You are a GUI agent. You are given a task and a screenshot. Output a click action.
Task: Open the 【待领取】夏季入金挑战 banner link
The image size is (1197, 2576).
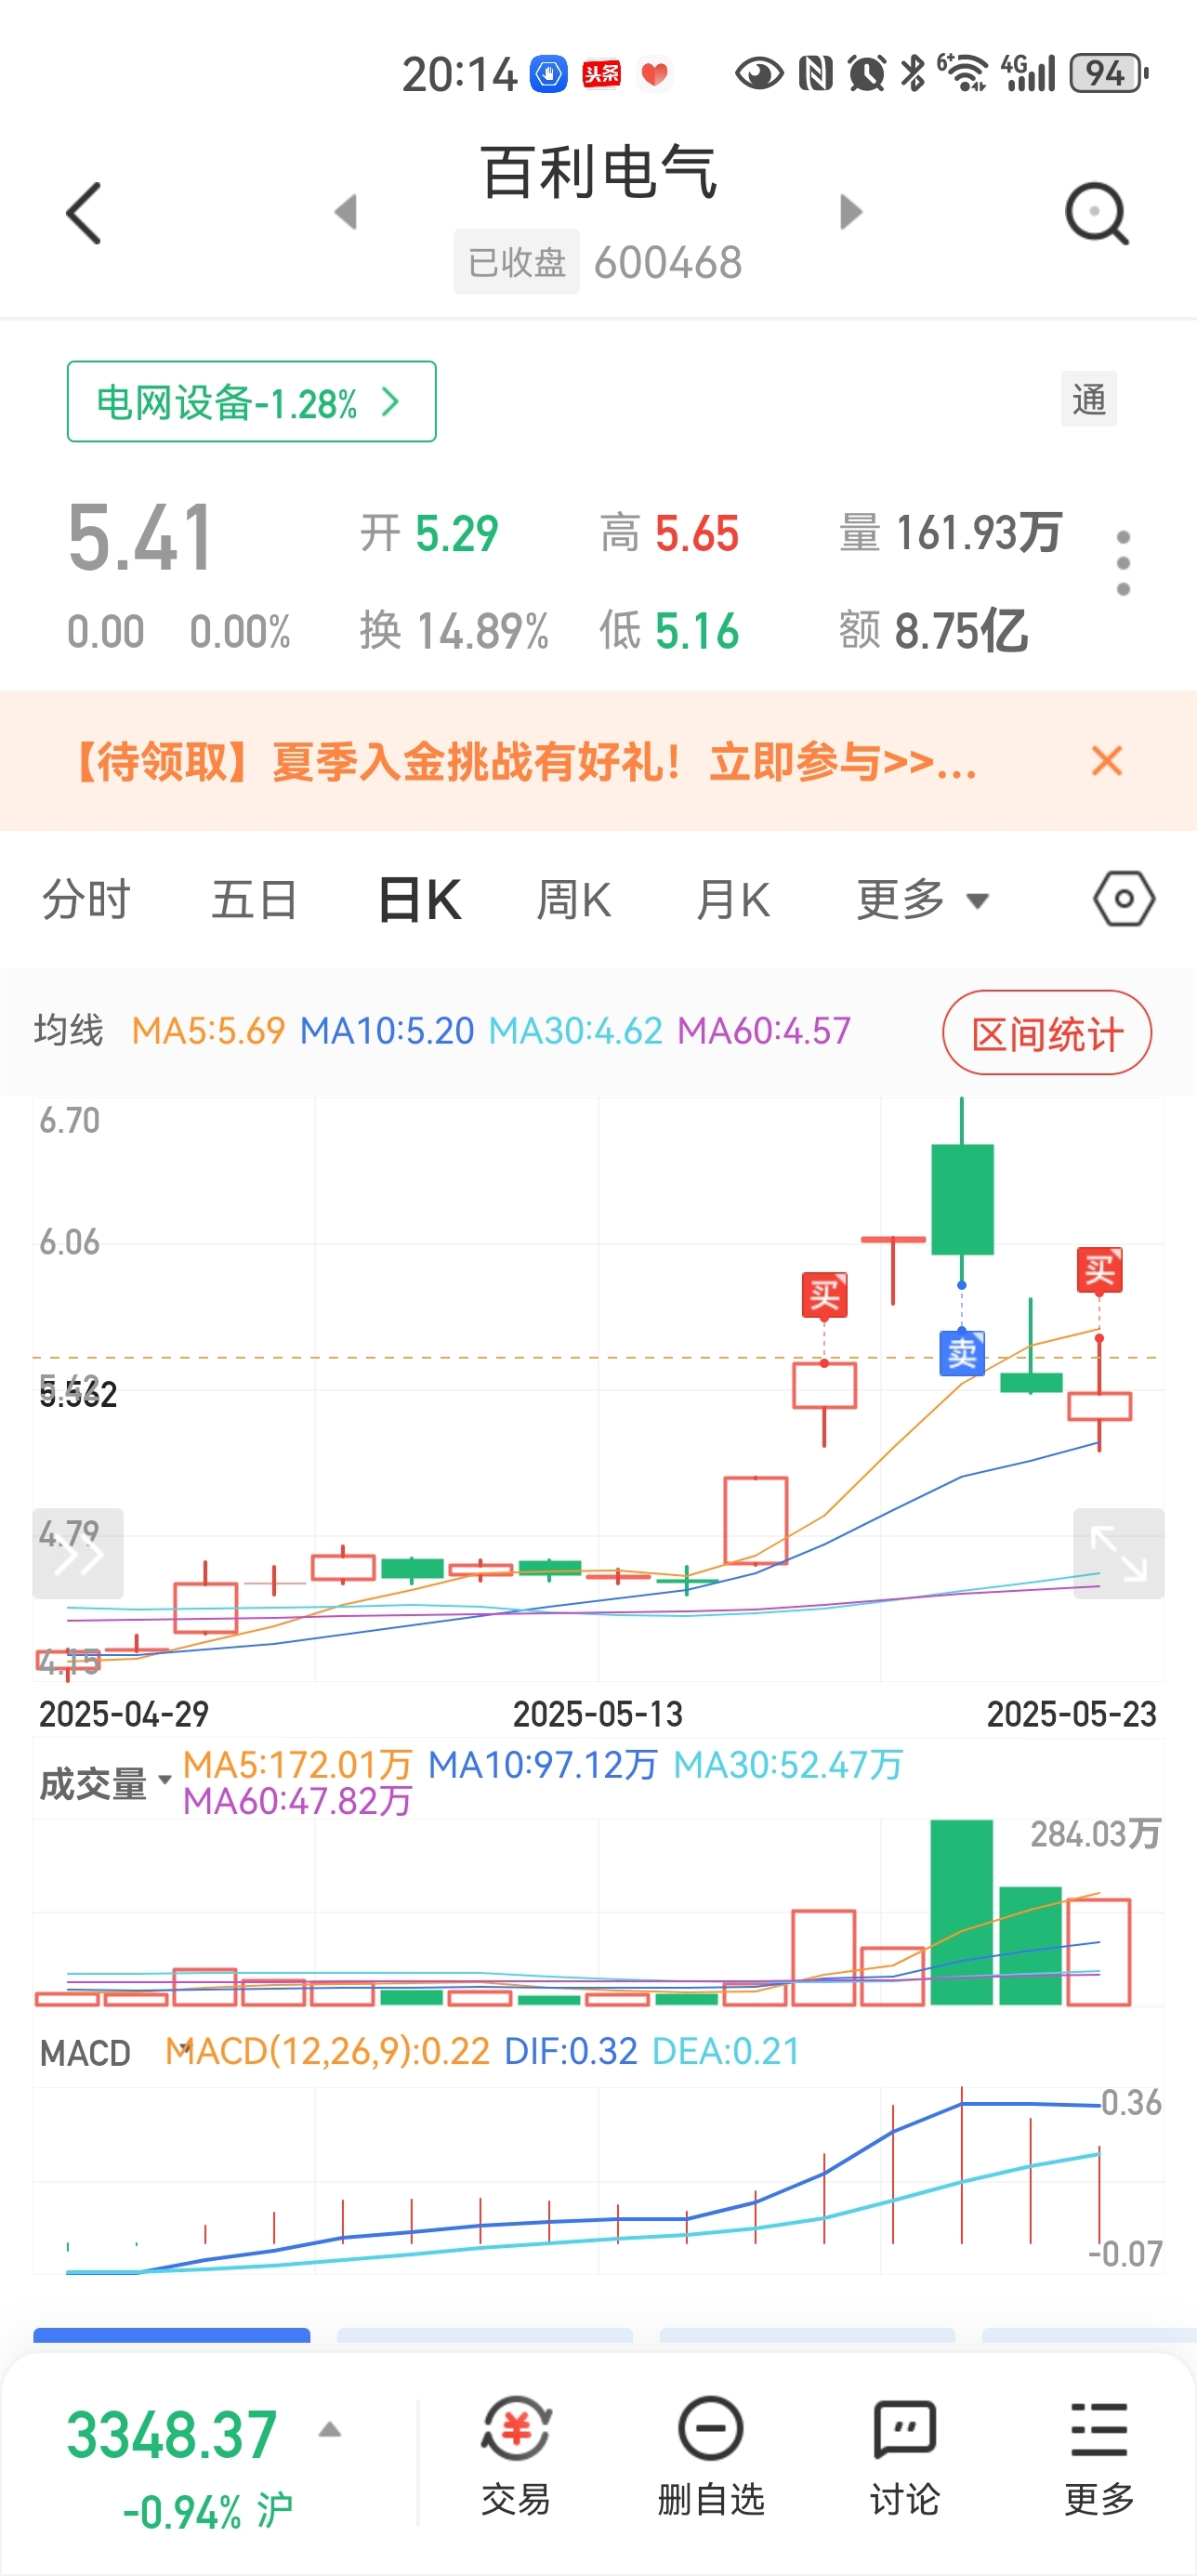(521, 762)
